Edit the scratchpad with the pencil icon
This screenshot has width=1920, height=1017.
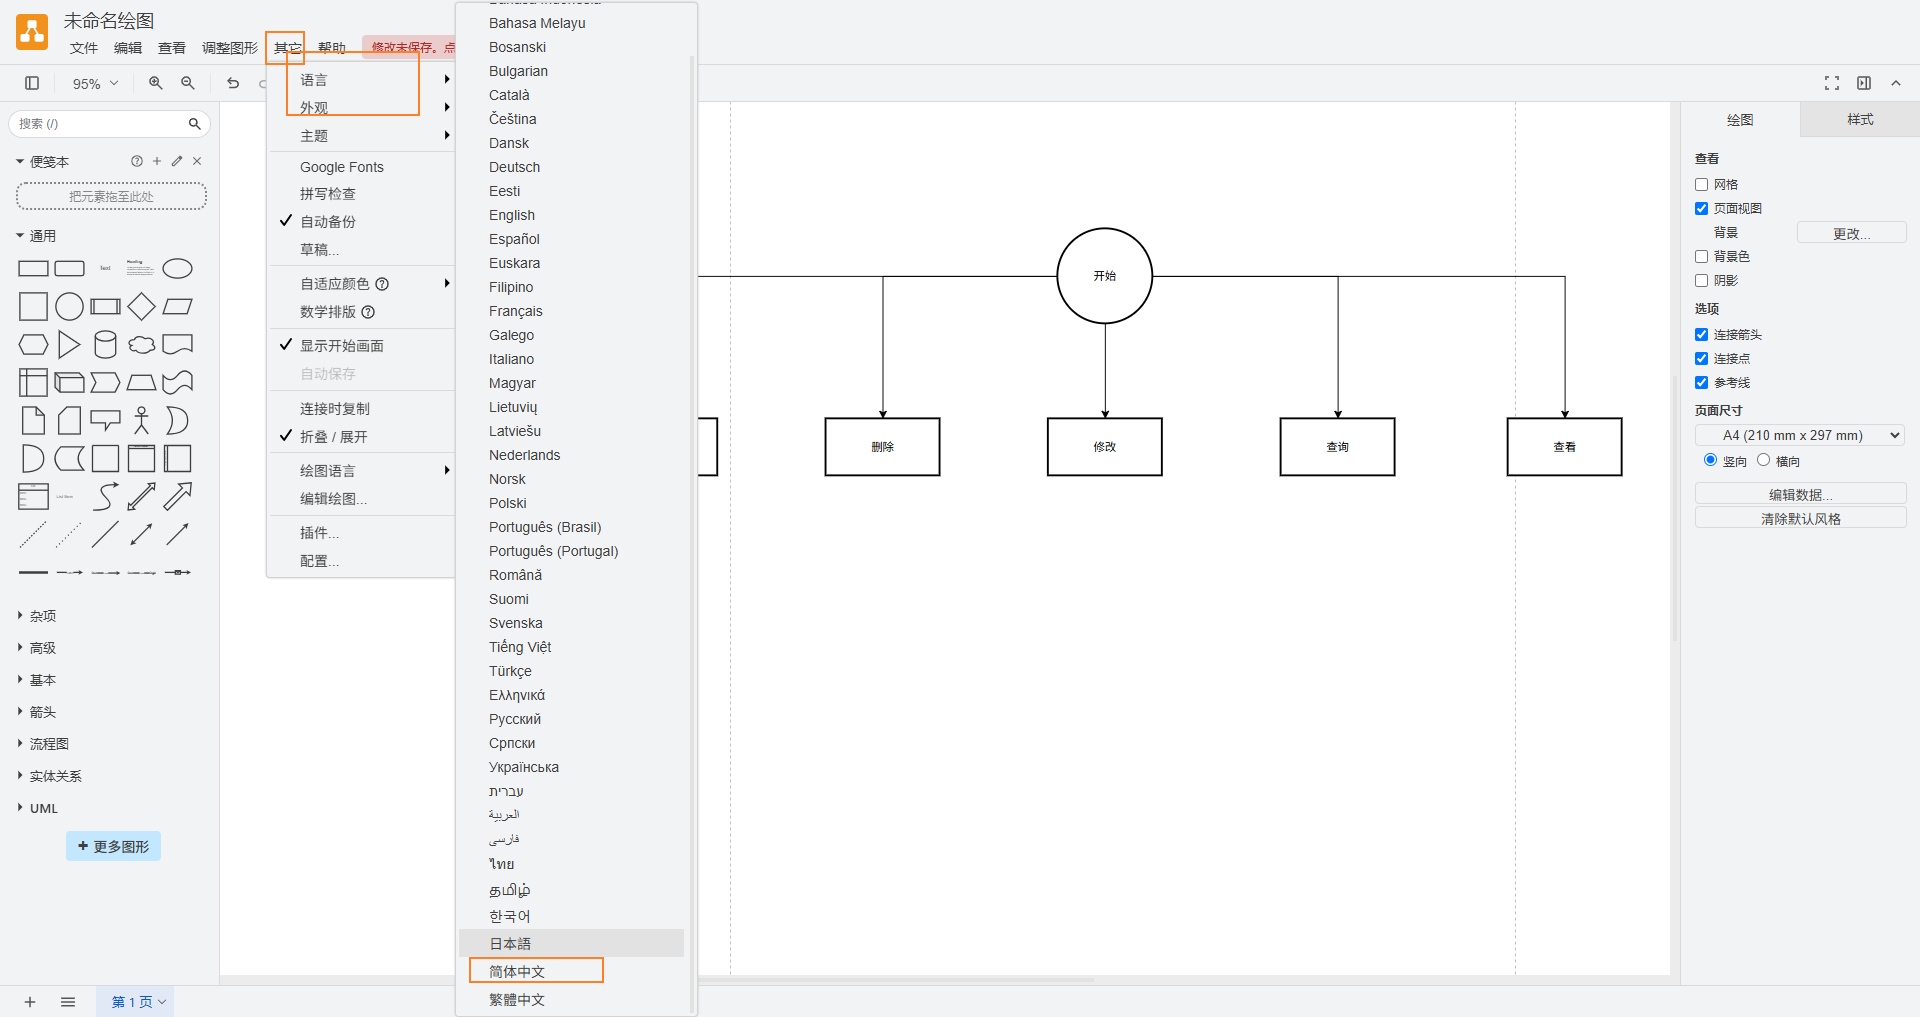click(177, 161)
